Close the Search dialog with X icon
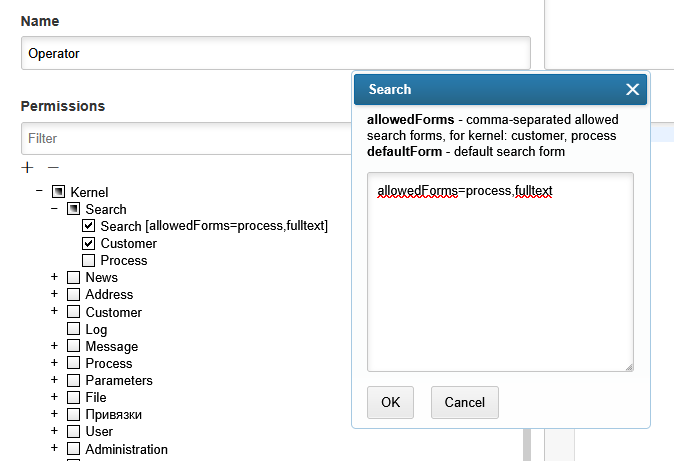 (632, 90)
